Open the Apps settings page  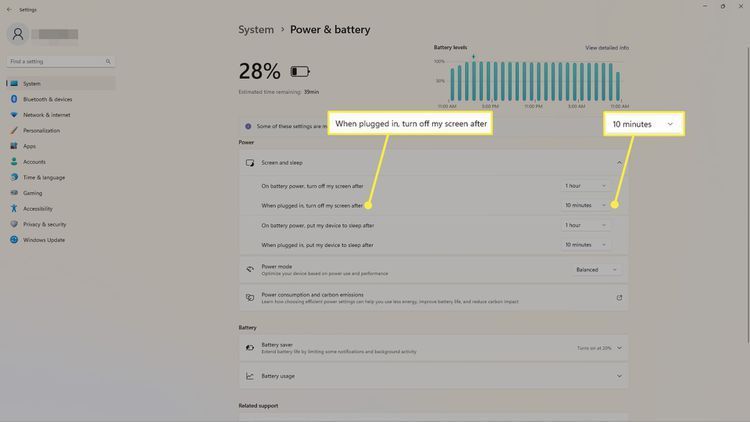click(x=29, y=146)
